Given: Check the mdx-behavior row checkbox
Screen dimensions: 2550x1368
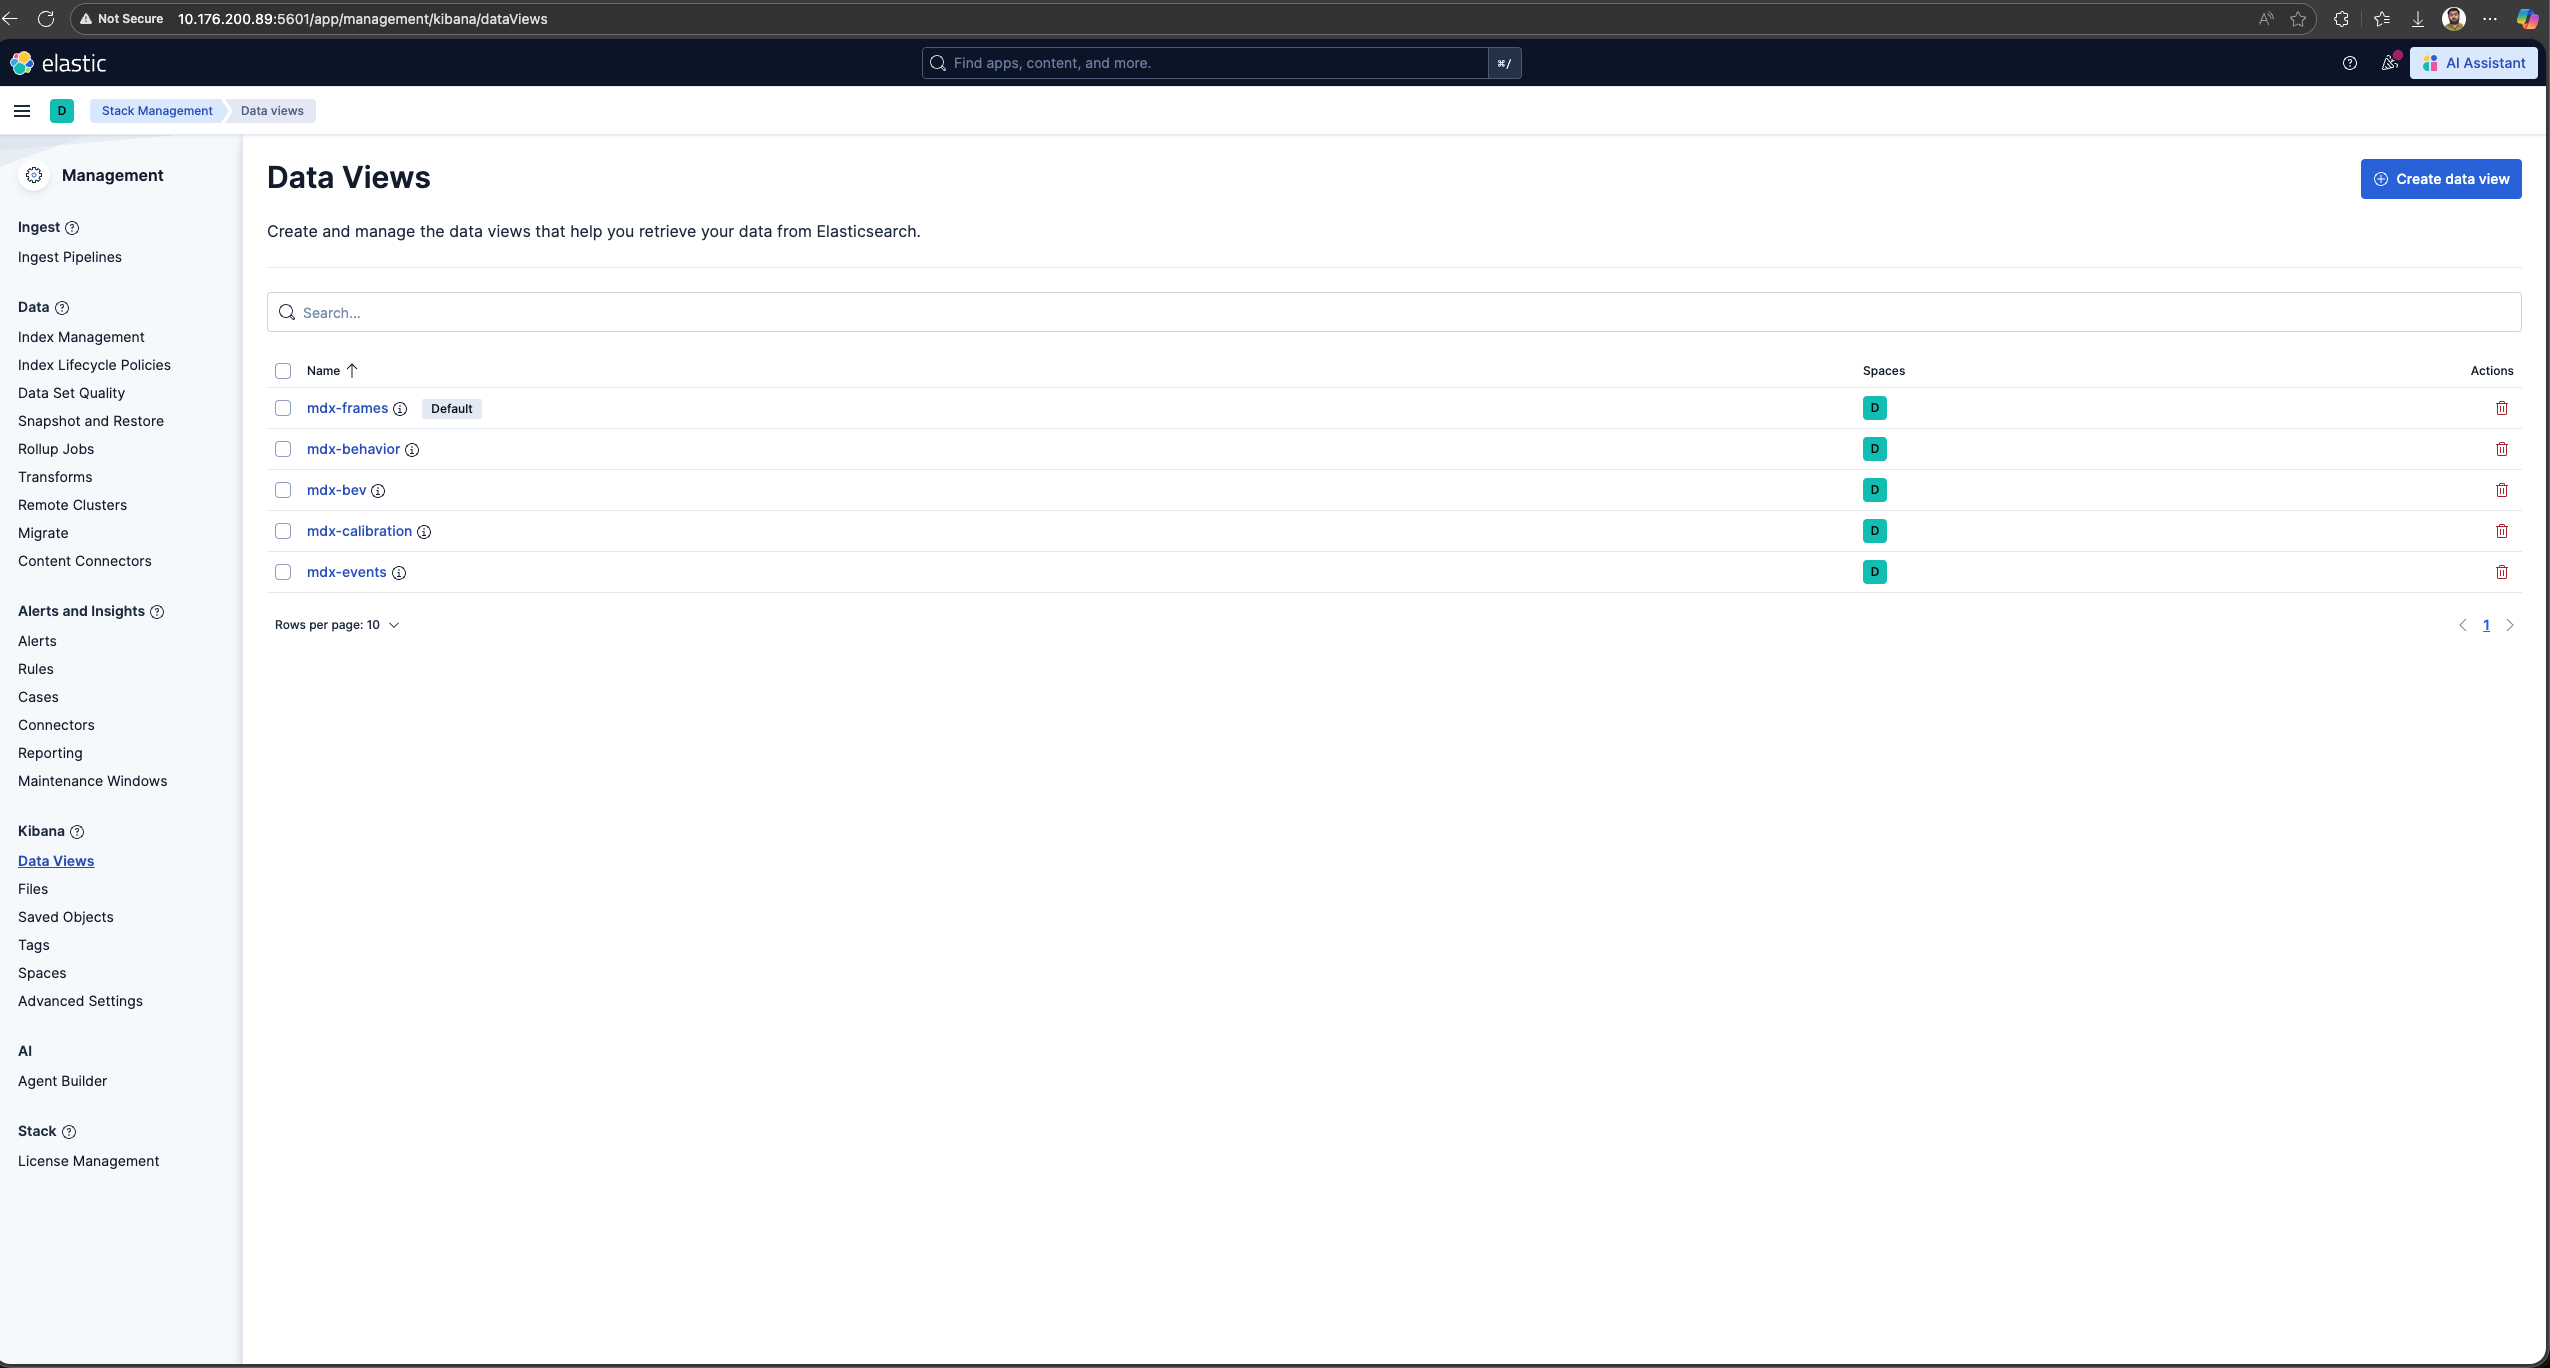Looking at the screenshot, I should pyautogui.click(x=283, y=449).
